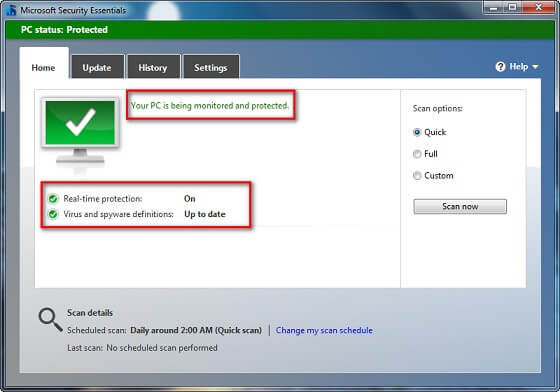Click the 'Scan options:' label
Image resolution: width=560 pixels, height=392 pixels.
pyautogui.click(x=438, y=108)
